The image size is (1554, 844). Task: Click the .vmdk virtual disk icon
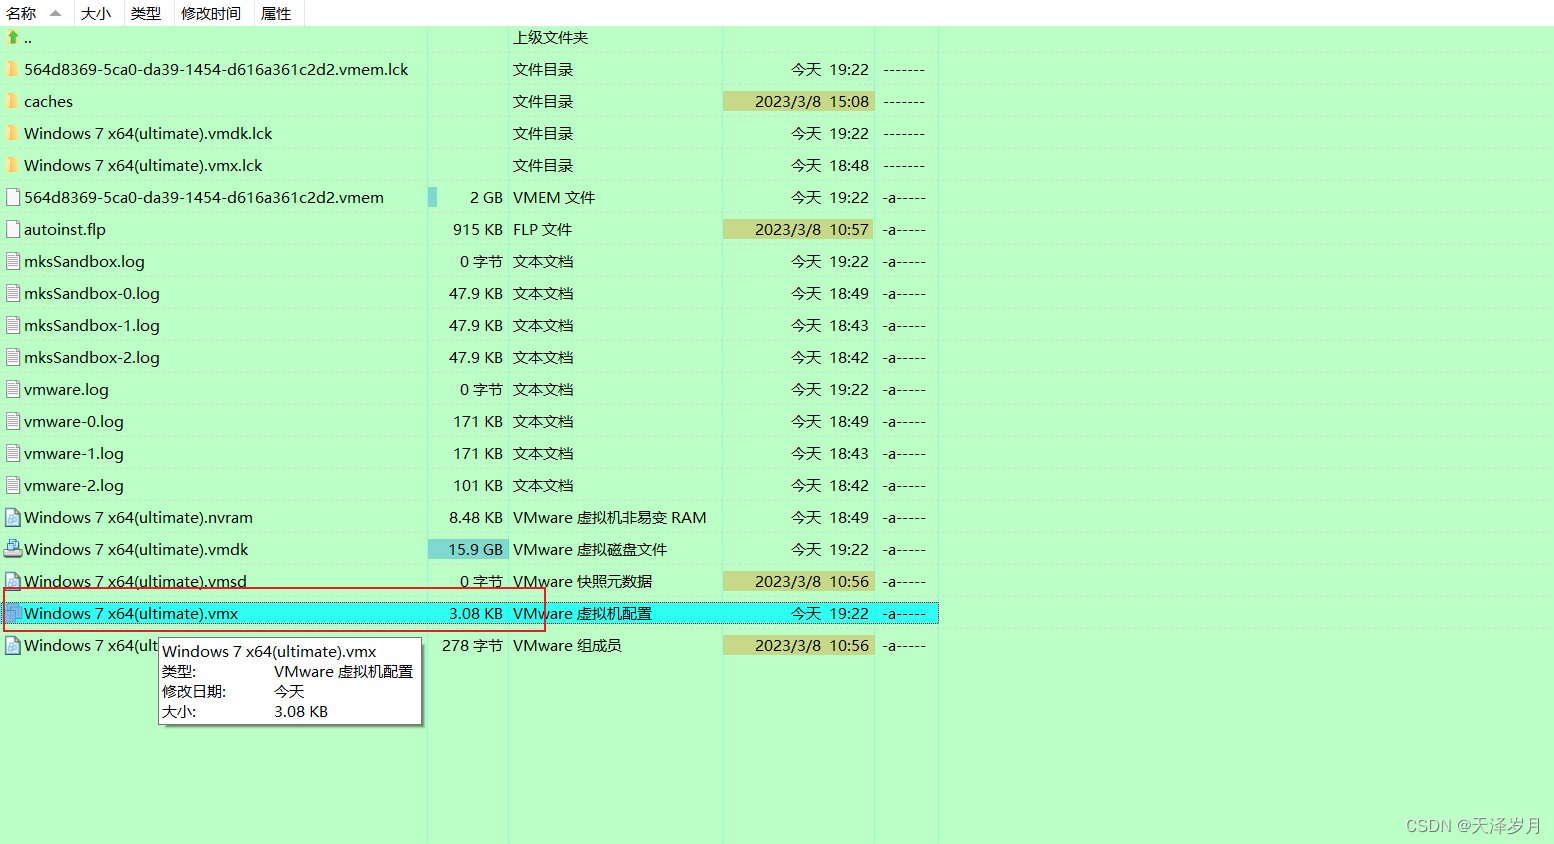point(13,549)
